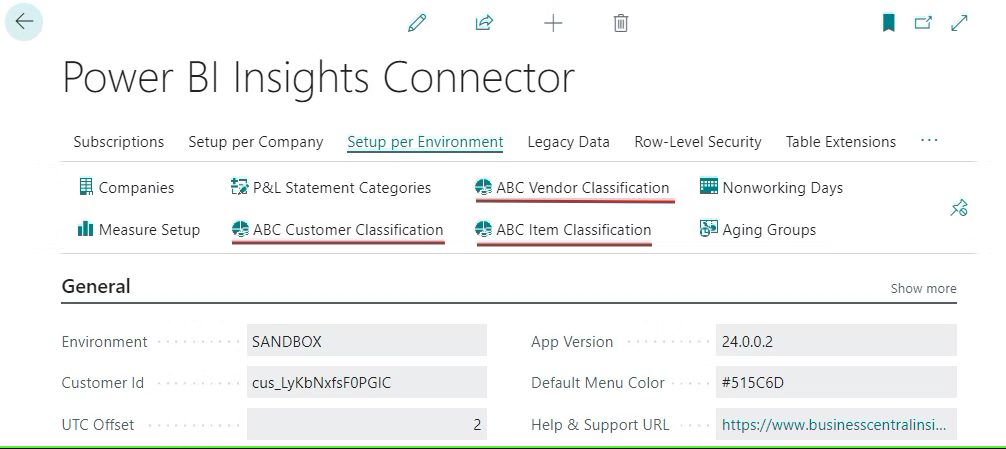Click the UTC Offset field
Image resolution: width=1006 pixels, height=449 pixels.
click(366, 425)
